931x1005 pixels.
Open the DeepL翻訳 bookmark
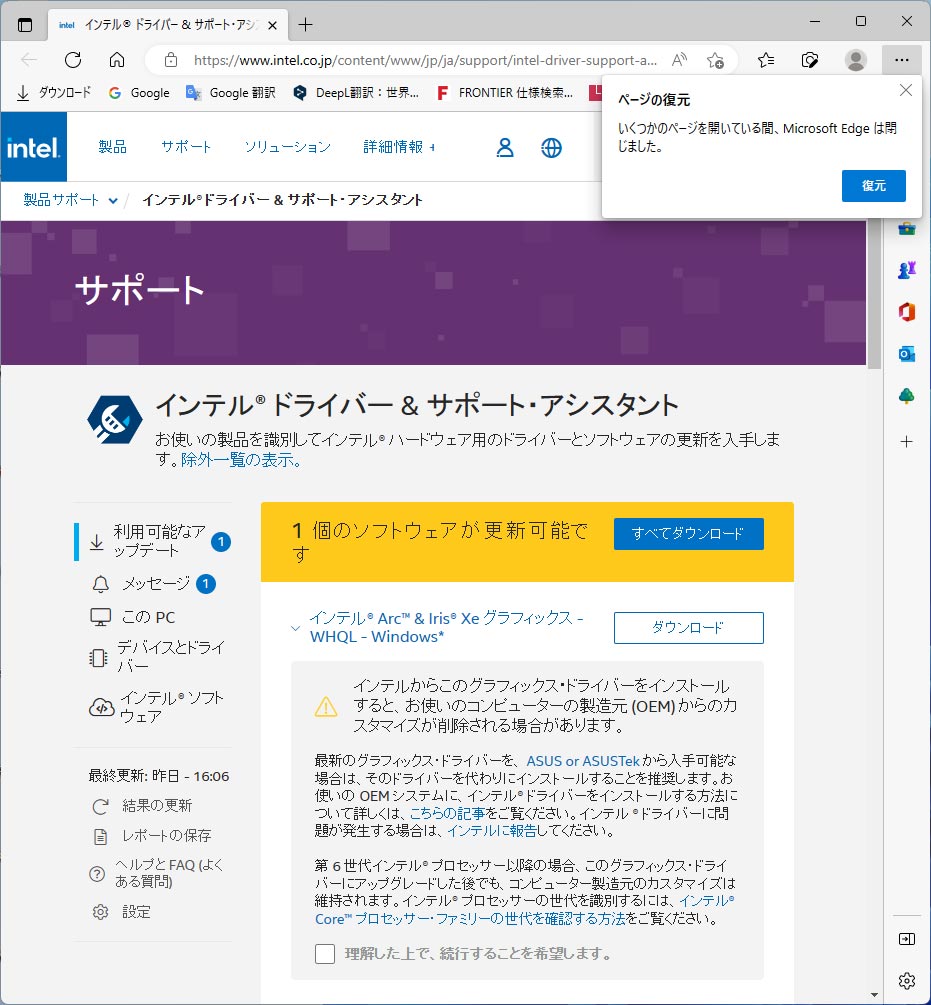point(356,93)
